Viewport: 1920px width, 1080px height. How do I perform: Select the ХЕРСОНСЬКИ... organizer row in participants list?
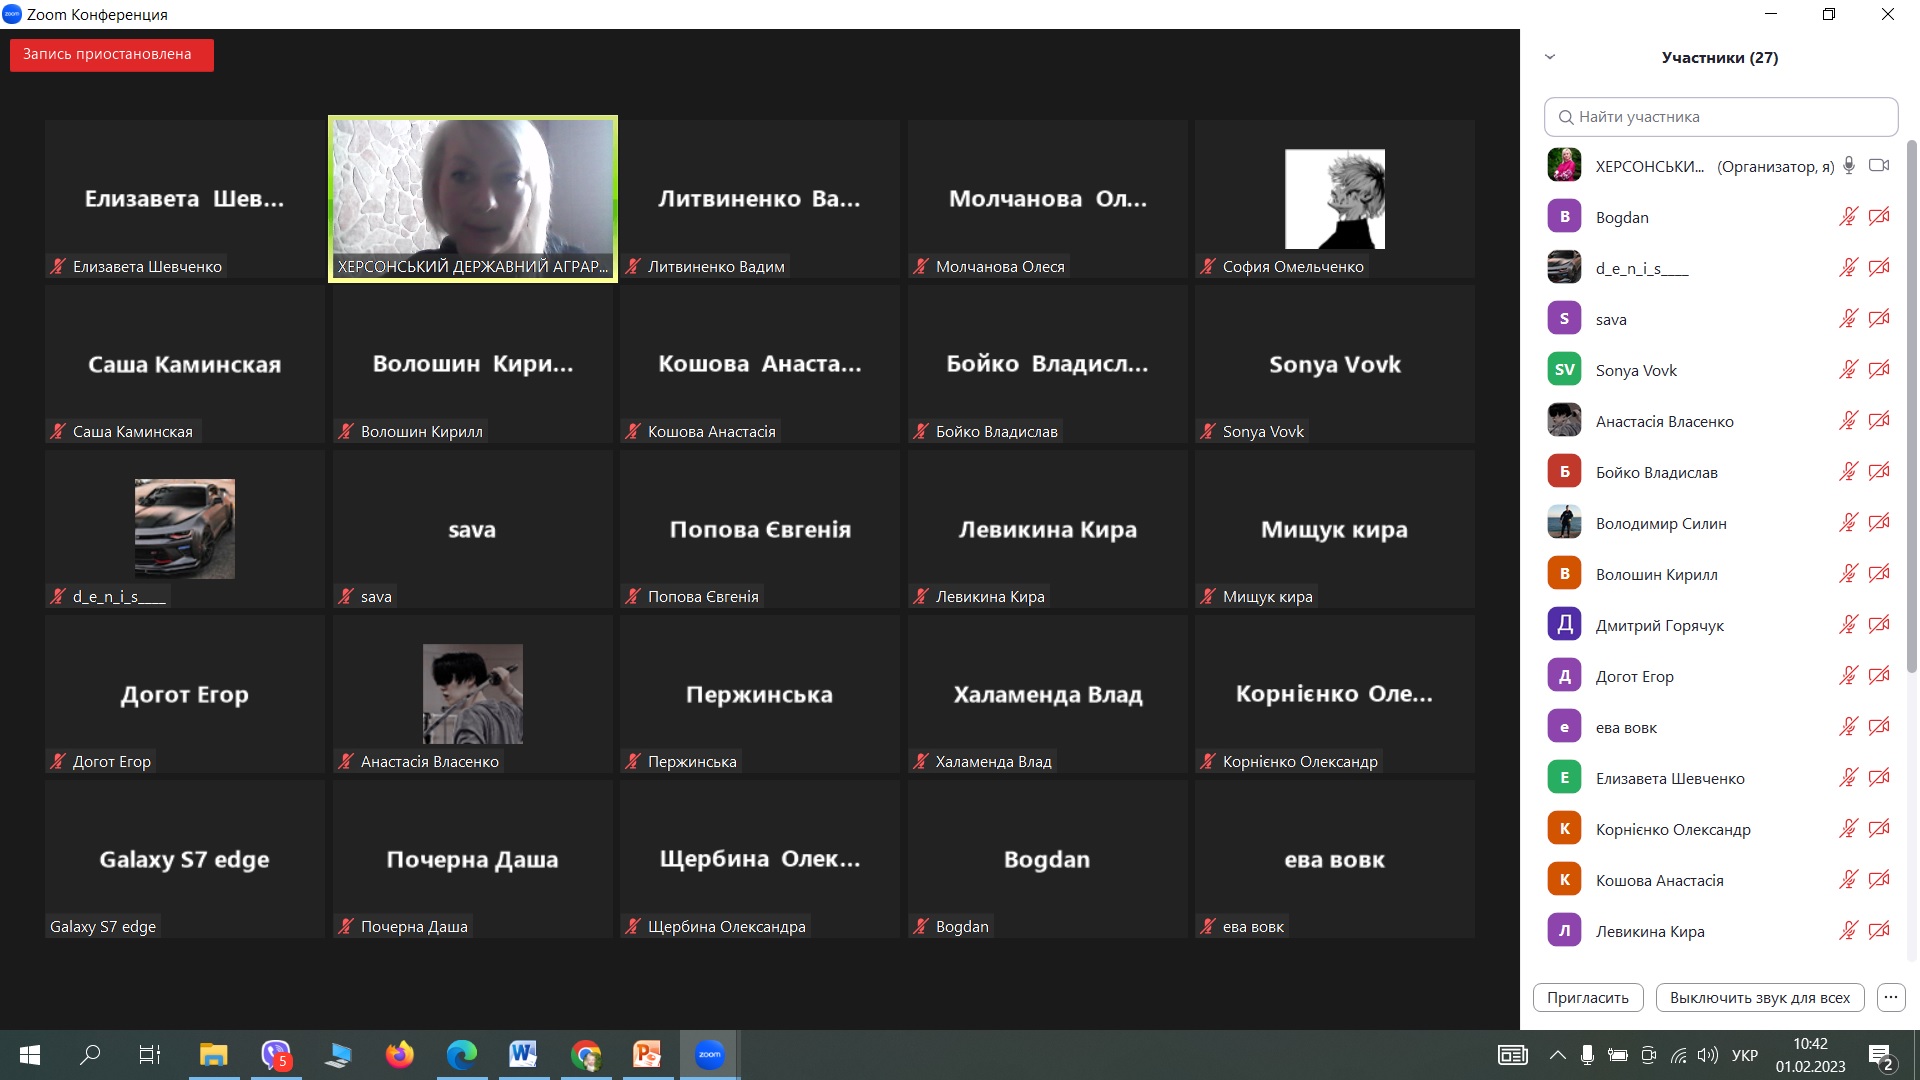click(x=1718, y=166)
